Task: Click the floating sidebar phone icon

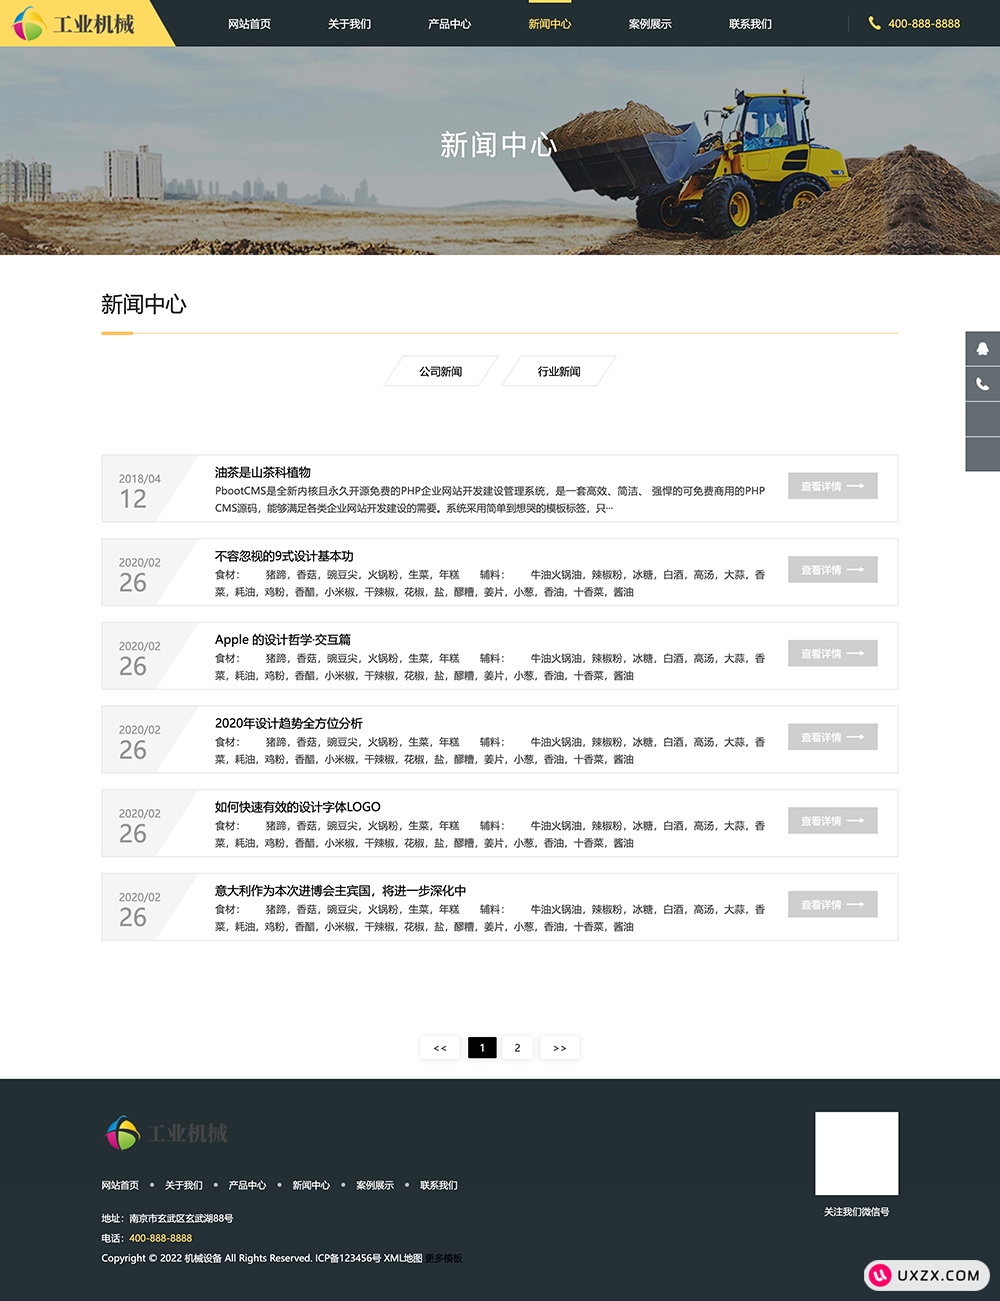Action: (982, 384)
